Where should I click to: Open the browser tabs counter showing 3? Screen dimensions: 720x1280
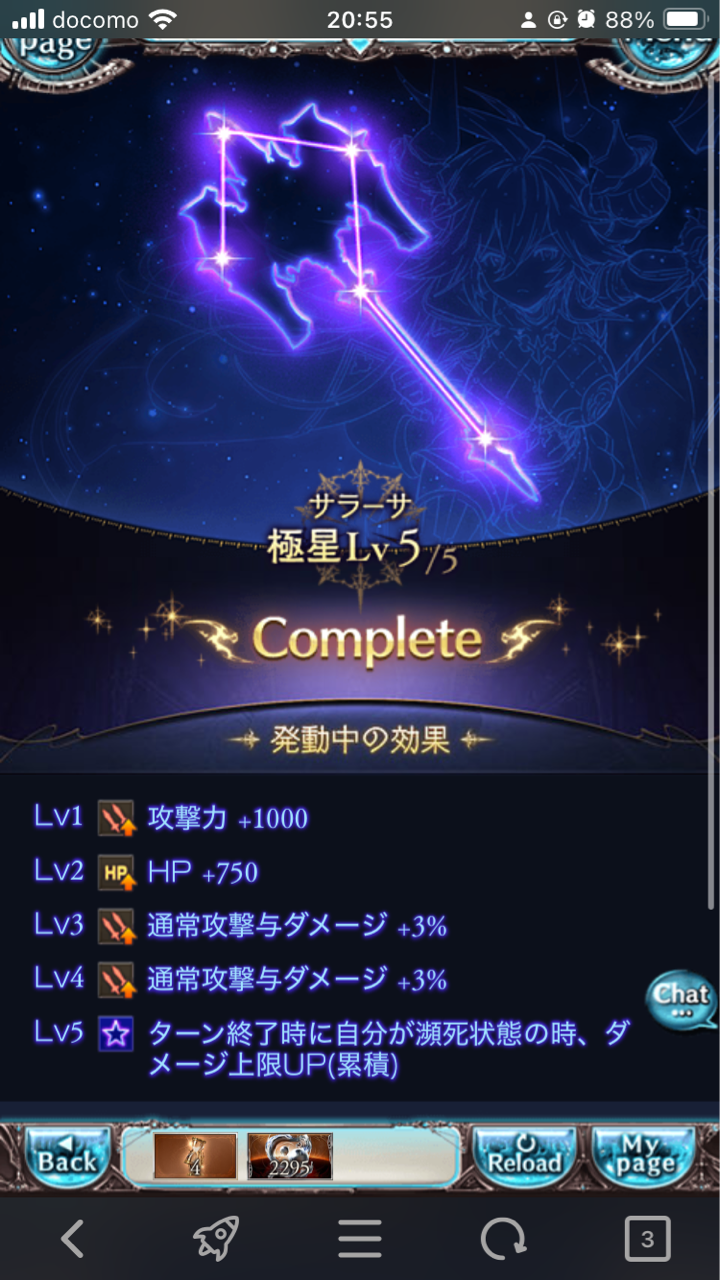tap(647, 1240)
